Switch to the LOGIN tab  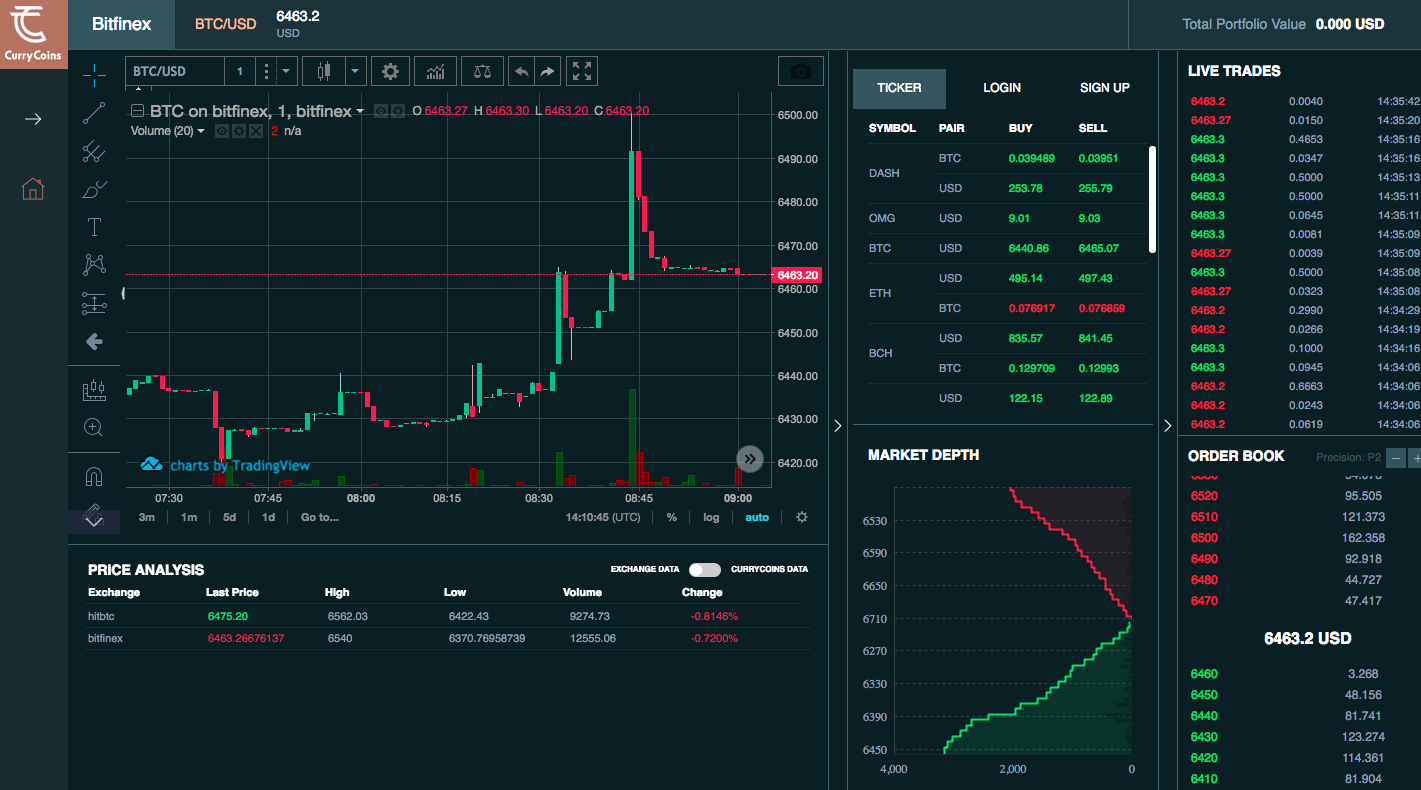tap(1001, 88)
